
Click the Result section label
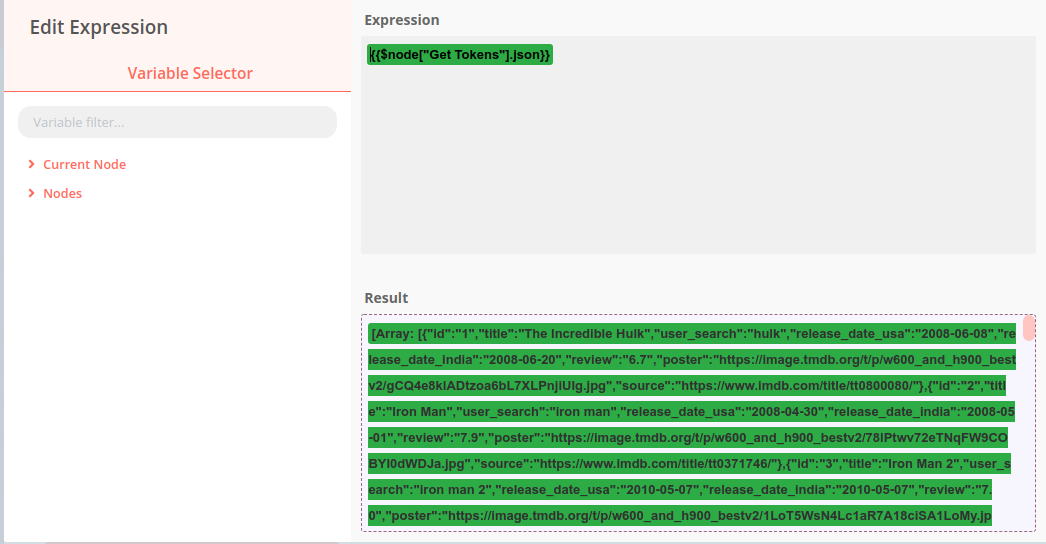click(x=386, y=298)
